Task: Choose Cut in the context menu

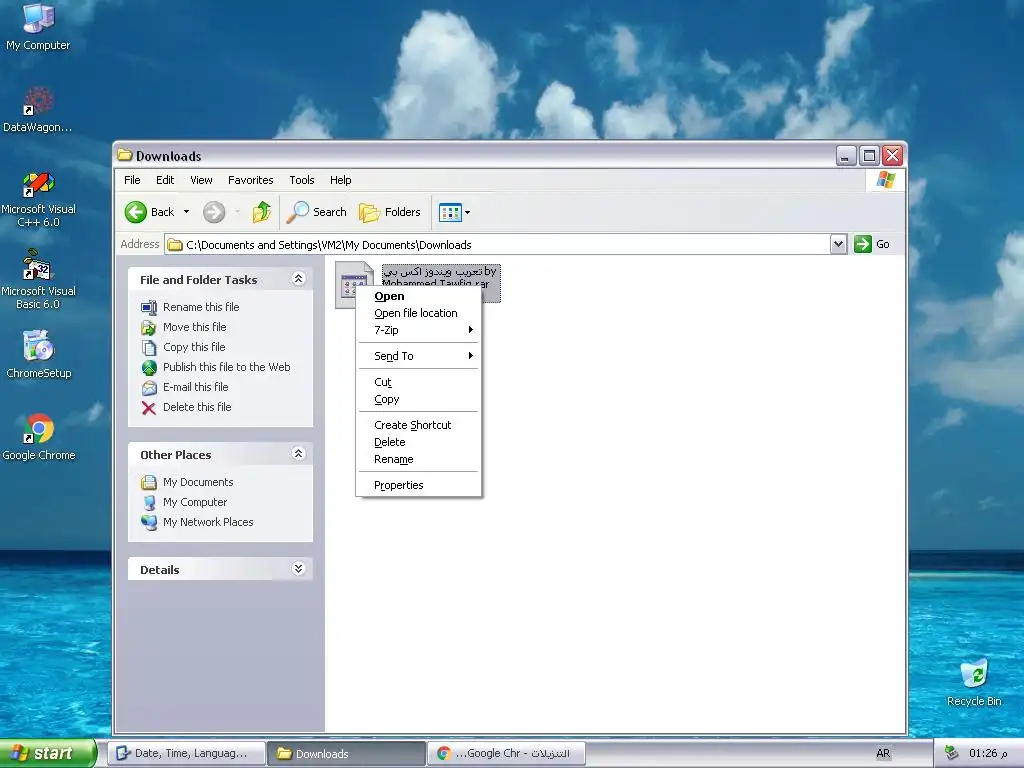Action: point(418,382)
